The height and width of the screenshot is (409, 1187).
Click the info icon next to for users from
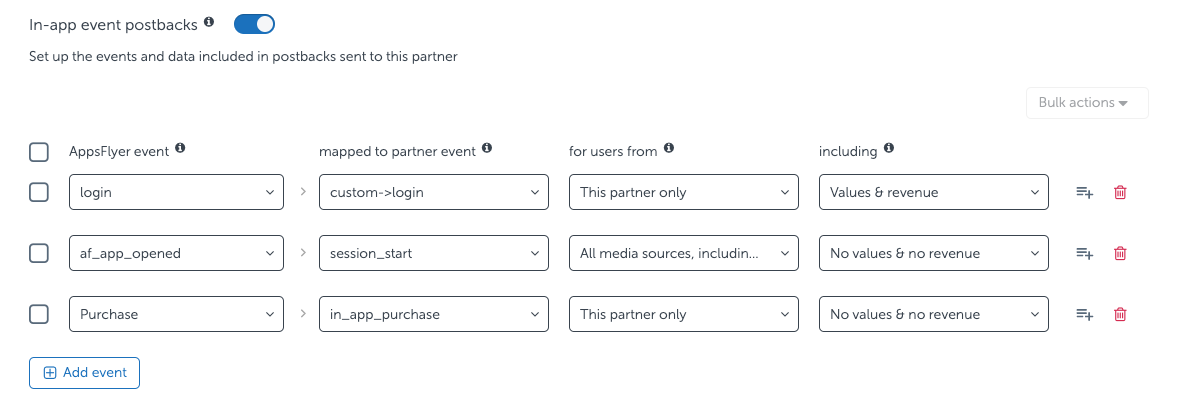(669, 148)
